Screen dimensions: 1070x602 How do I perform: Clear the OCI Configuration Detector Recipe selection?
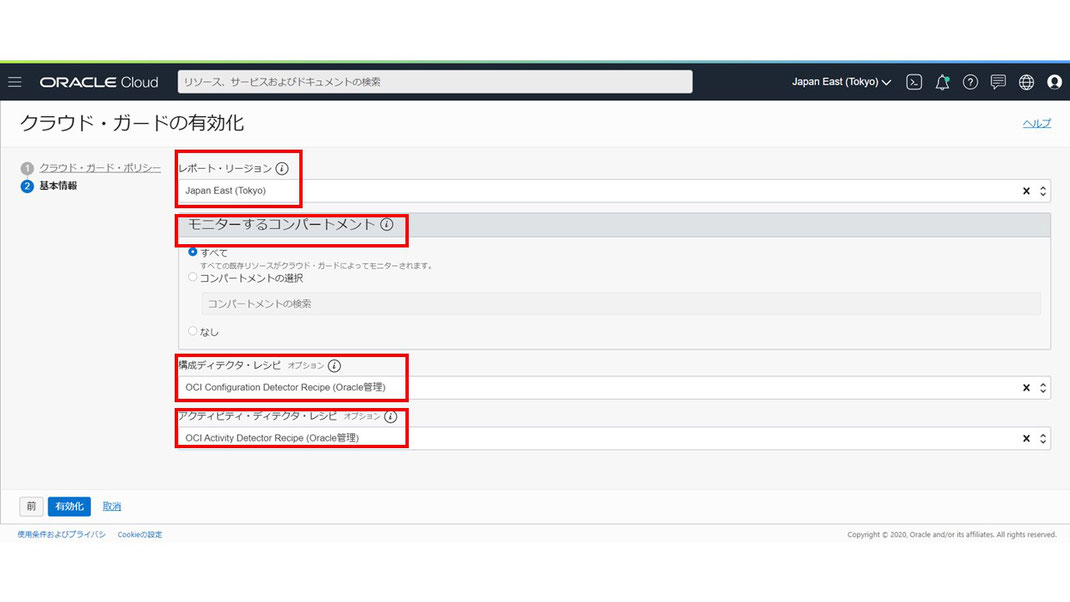tap(1026, 388)
